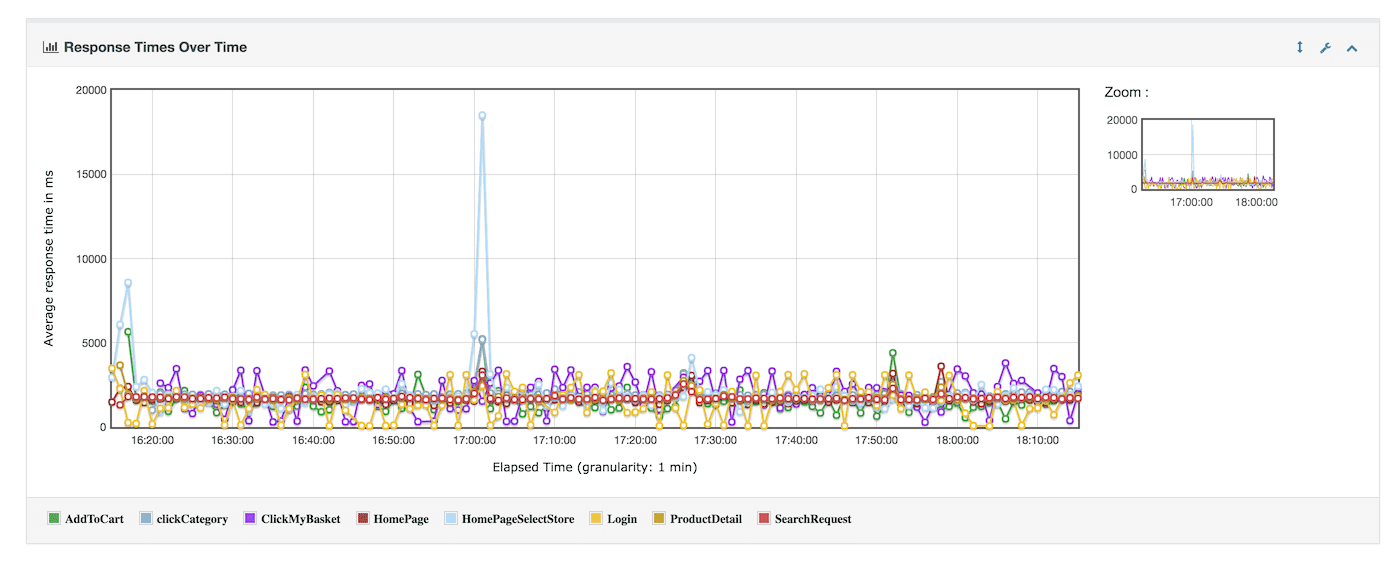
Task: Toggle the clickCategory series in legend
Action: click(x=192, y=519)
